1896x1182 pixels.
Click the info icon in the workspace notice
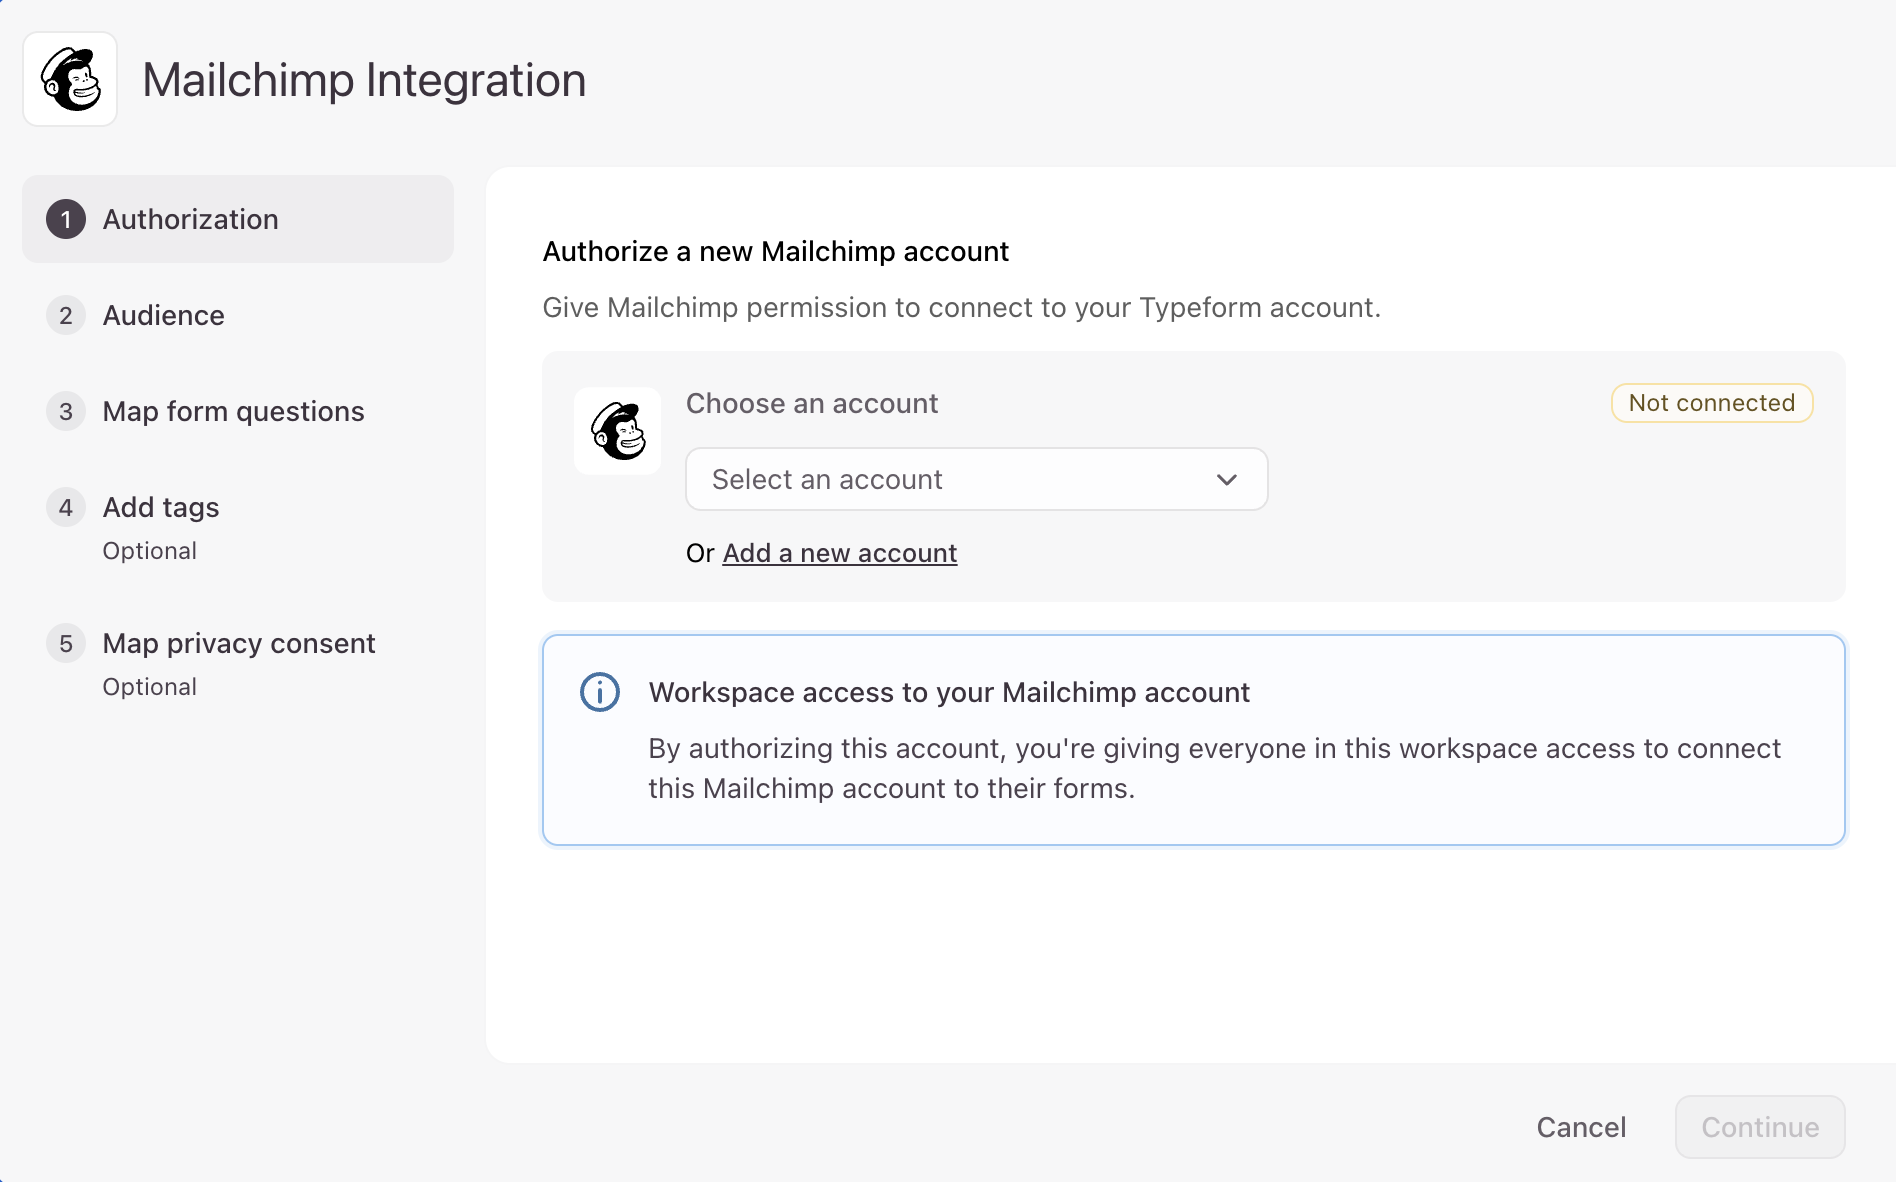pyautogui.click(x=600, y=692)
